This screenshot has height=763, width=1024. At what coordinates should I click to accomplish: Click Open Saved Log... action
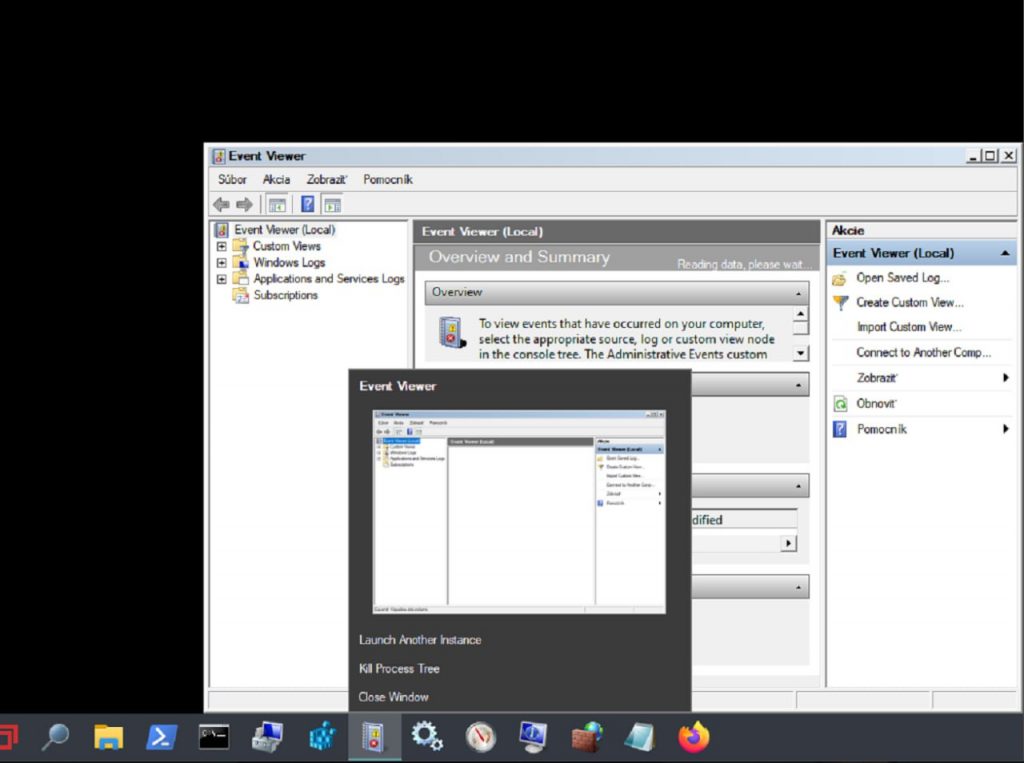pos(903,278)
